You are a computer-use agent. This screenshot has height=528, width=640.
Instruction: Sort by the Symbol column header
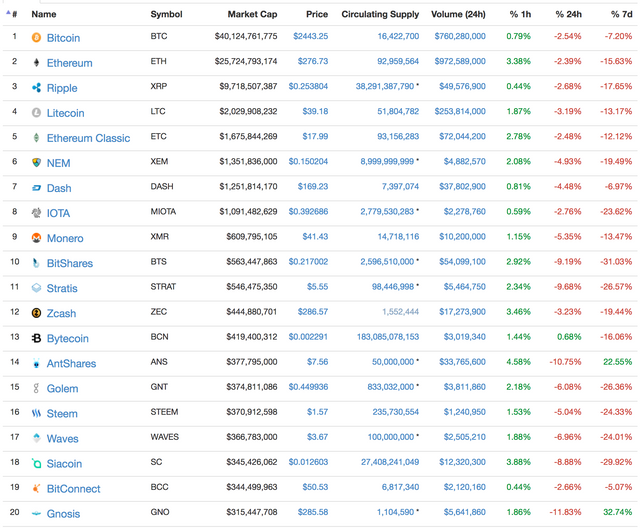coord(166,14)
